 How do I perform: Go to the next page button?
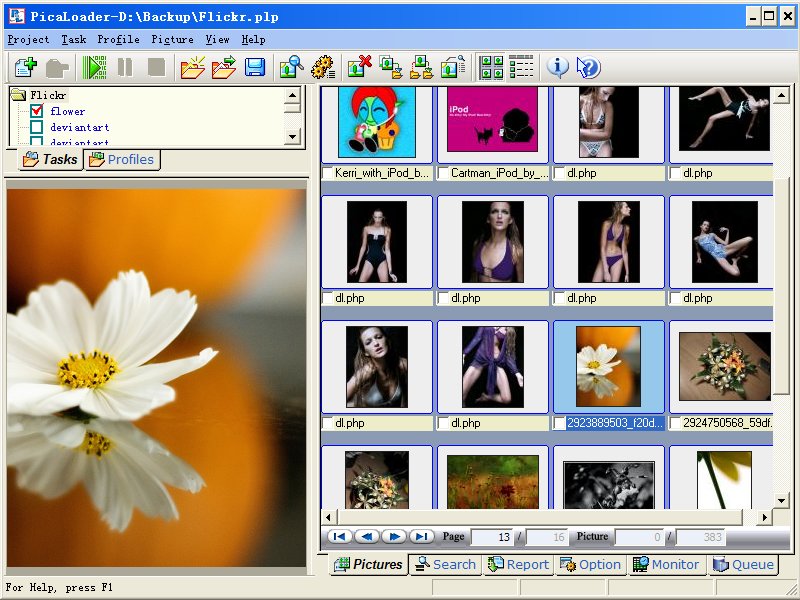pos(394,537)
